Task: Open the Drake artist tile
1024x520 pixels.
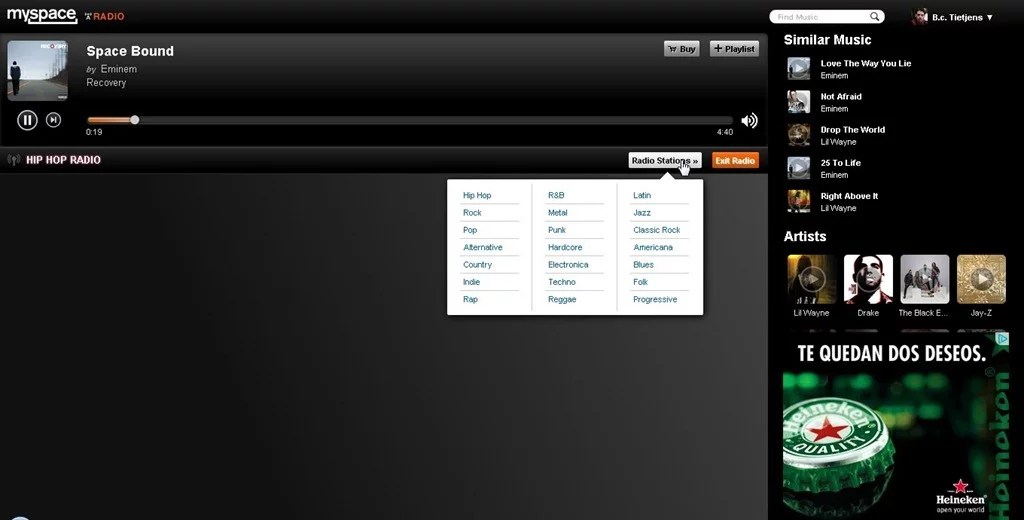Action: pos(868,280)
